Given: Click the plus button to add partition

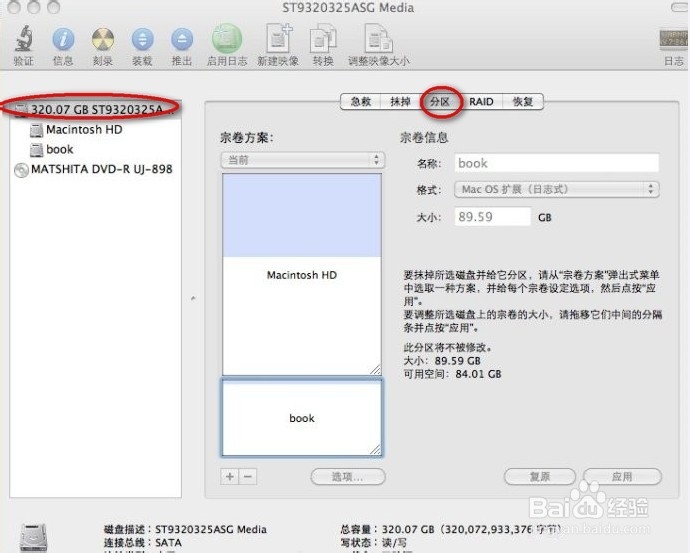Looking at the screenshot, I should (229, 476).
